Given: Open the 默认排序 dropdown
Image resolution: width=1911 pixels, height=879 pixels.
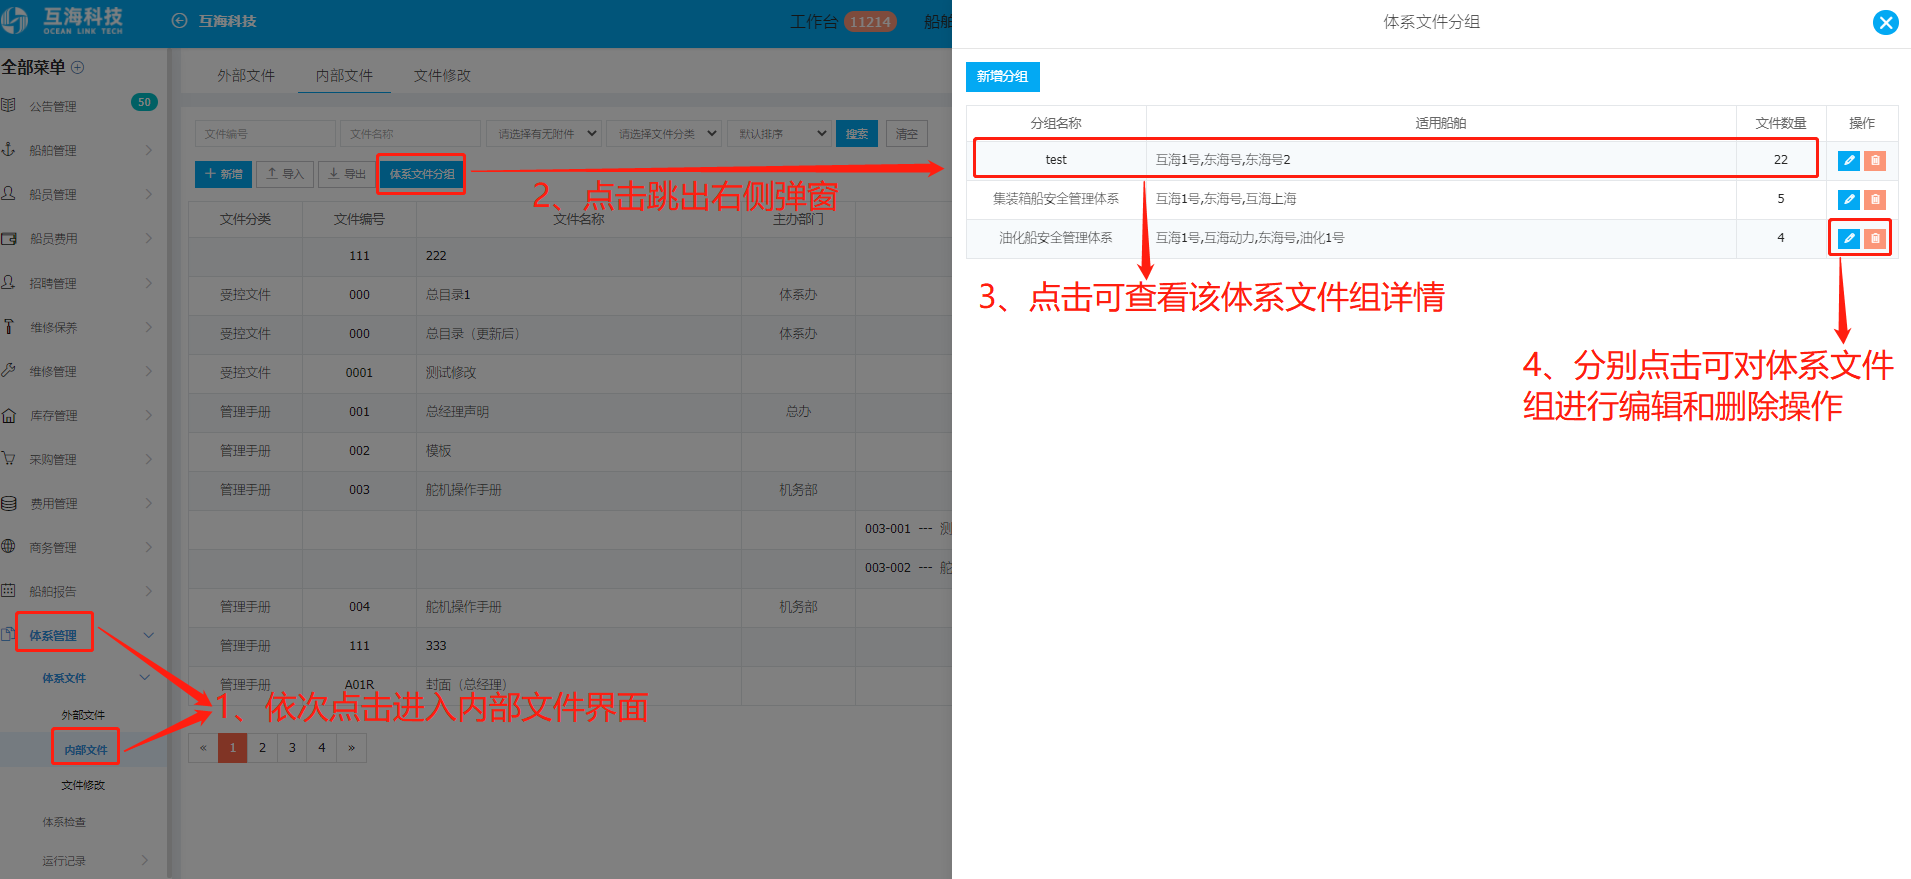Looking at the screenshot, I should click(779, 134).
